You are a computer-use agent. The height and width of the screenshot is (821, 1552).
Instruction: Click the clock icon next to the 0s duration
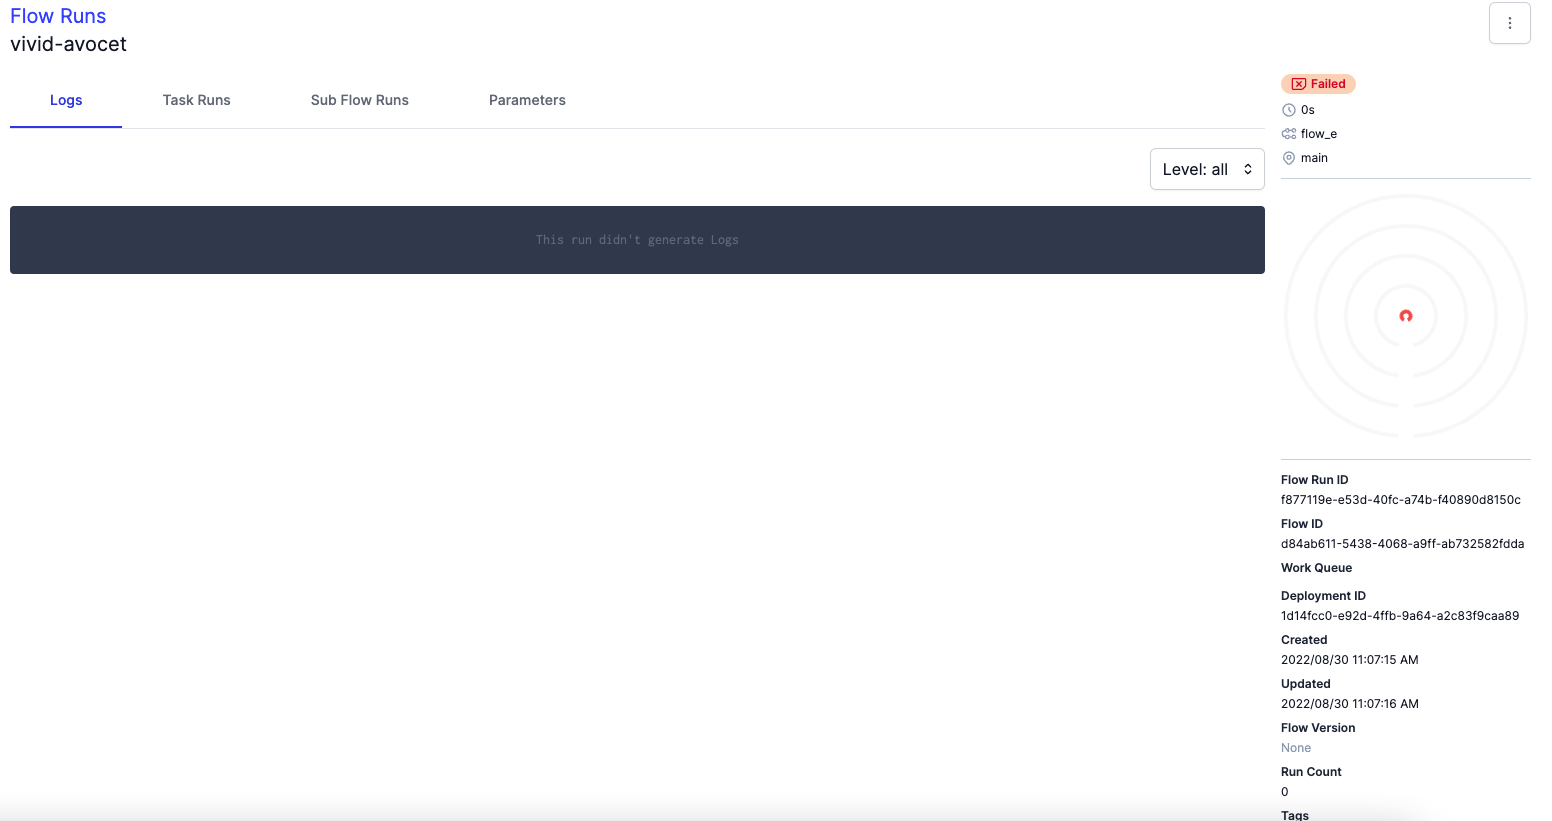(1289, 109)
